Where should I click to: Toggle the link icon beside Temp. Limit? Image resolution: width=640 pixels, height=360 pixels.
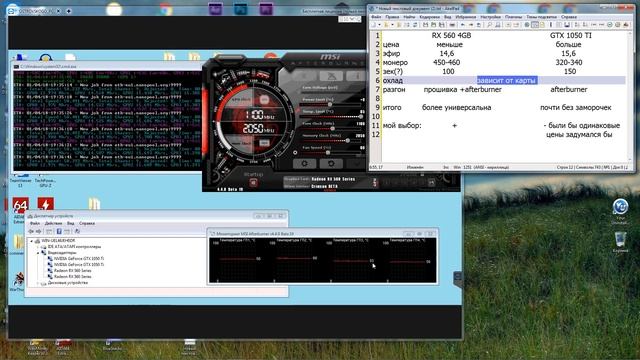coord(298,111)
